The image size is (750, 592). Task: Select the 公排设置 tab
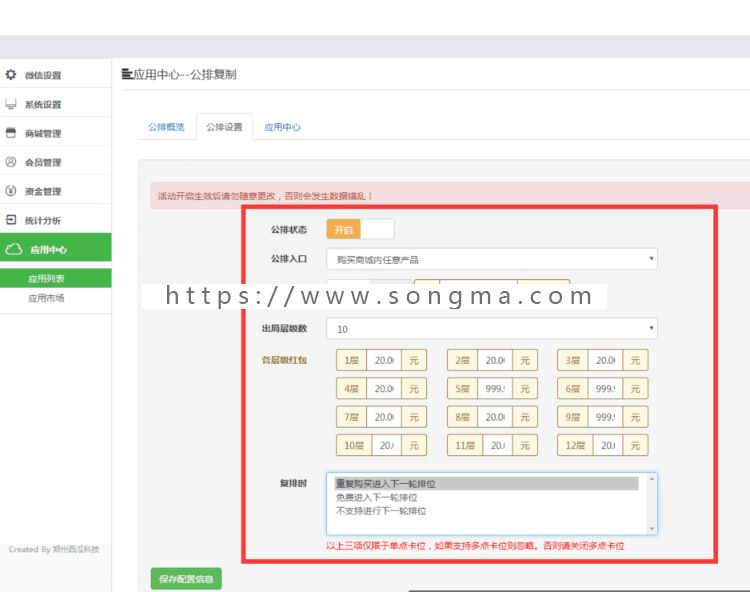(x=224, y=127)
